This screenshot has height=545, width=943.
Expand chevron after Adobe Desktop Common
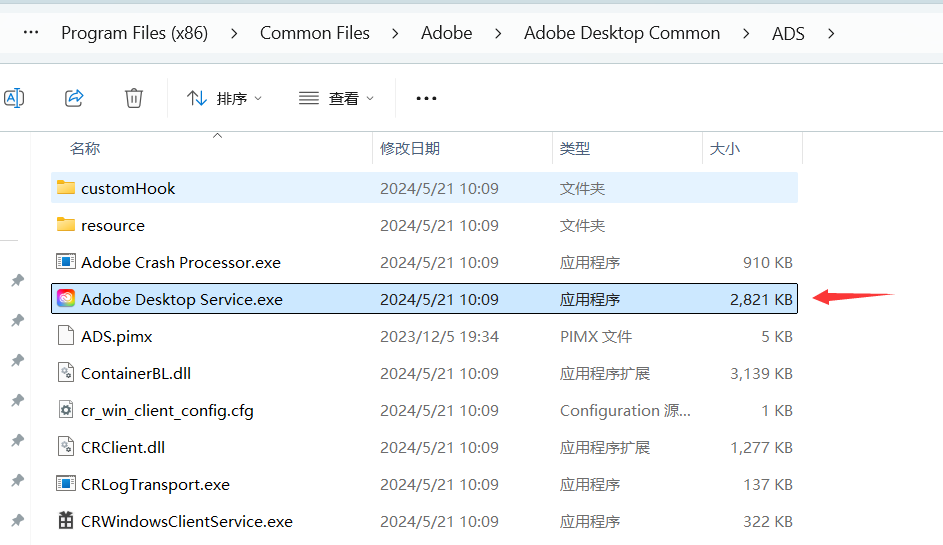coord(746,34)
